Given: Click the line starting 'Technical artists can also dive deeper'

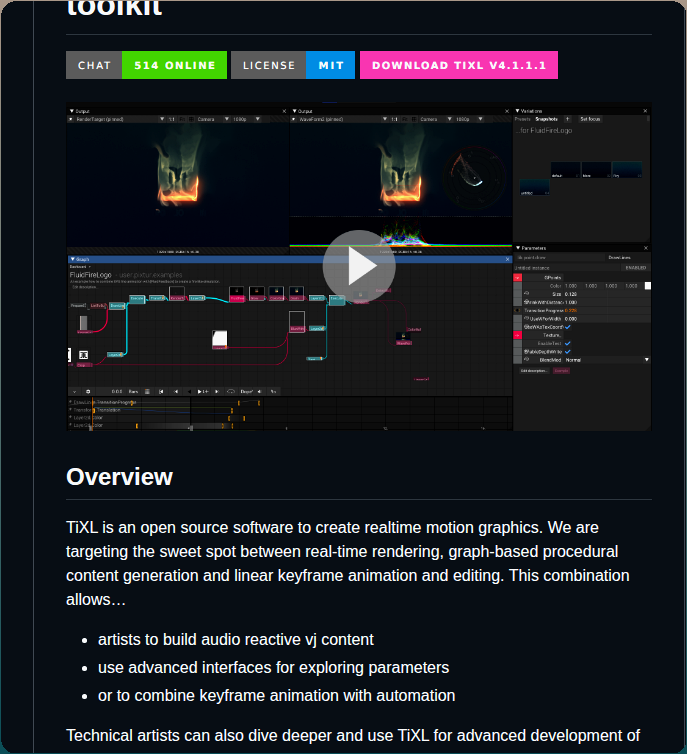Looking at the screenshot, I should click(353, 736).
